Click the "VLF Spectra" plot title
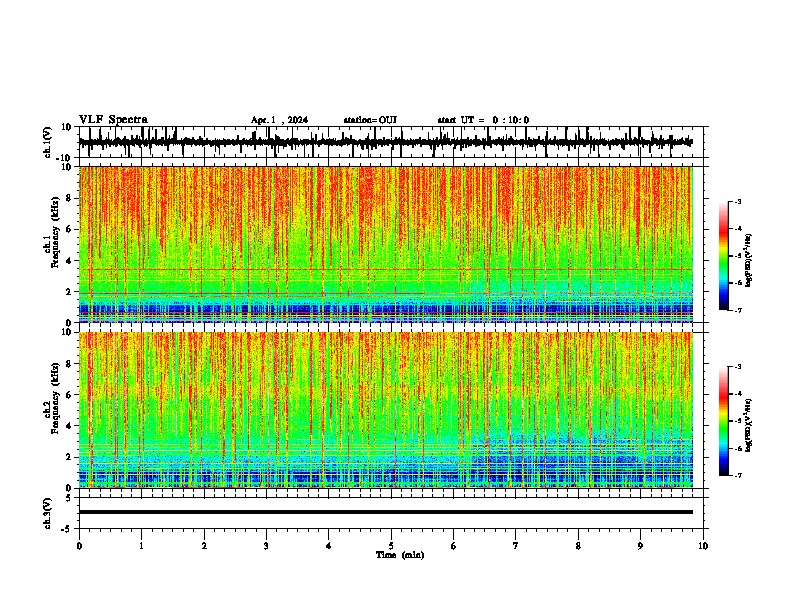This screenshot has height=612, width=792. click(x=113, y=120)
